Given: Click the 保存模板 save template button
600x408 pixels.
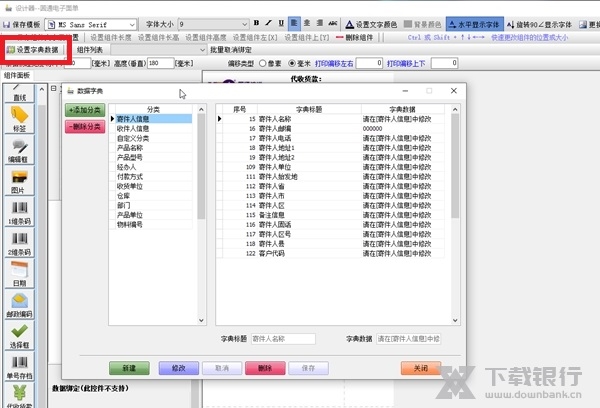Looking at the screenshot, I should pyautogui.click(x=21, y=24).
